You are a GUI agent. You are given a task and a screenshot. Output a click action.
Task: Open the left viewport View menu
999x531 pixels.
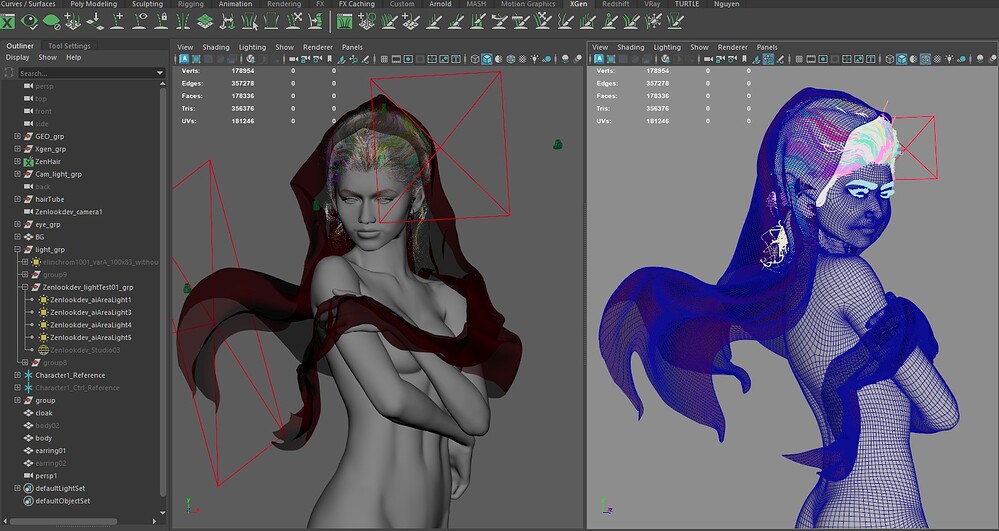[x=185, y=47]
